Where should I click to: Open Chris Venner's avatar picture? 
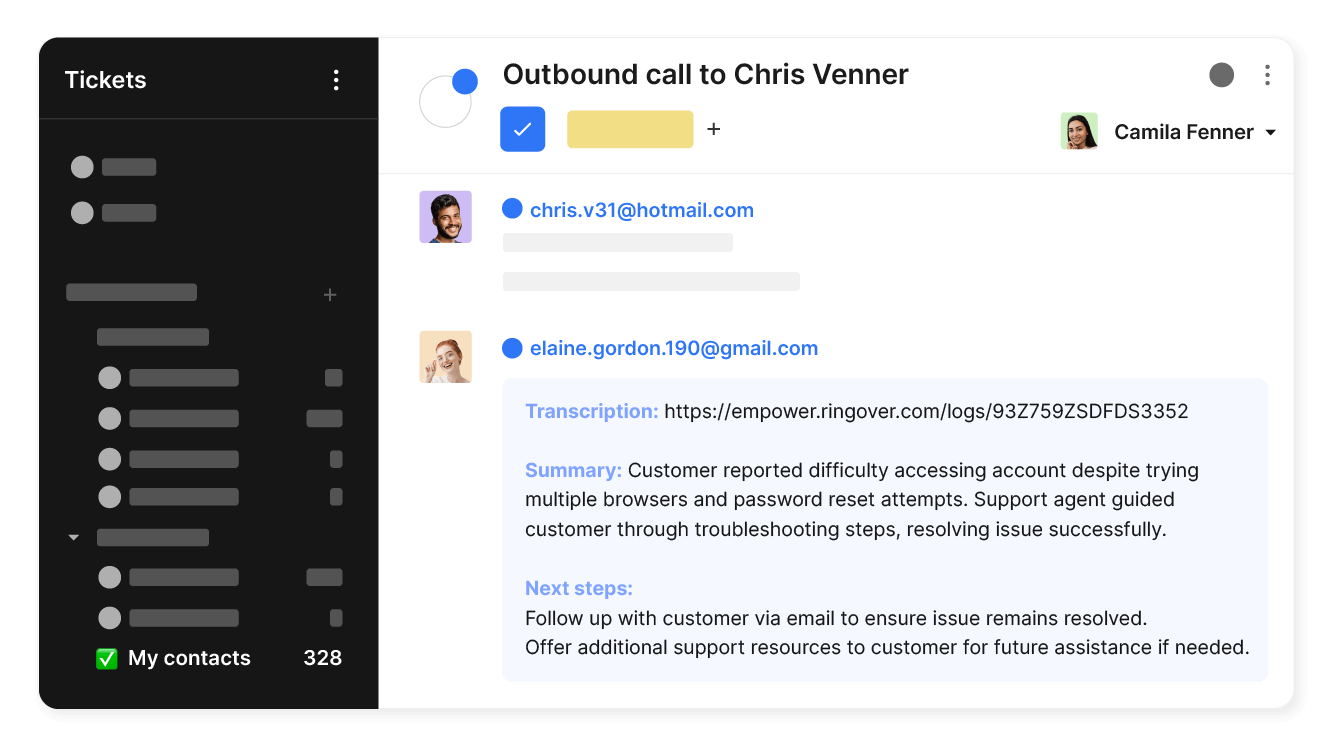pyautogui.click(x=445, y=216)
